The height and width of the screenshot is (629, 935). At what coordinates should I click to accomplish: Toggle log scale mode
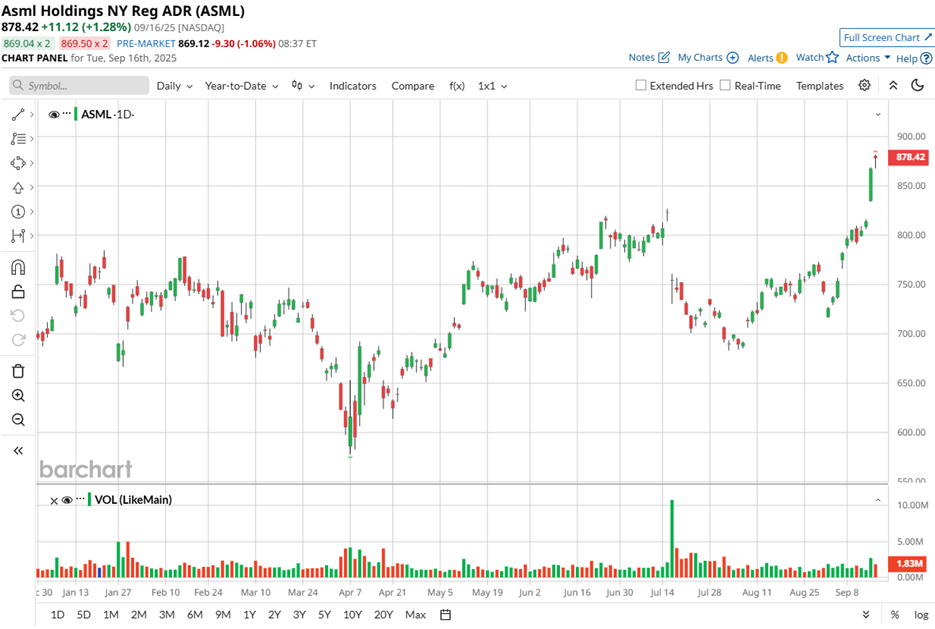(921, 615)
